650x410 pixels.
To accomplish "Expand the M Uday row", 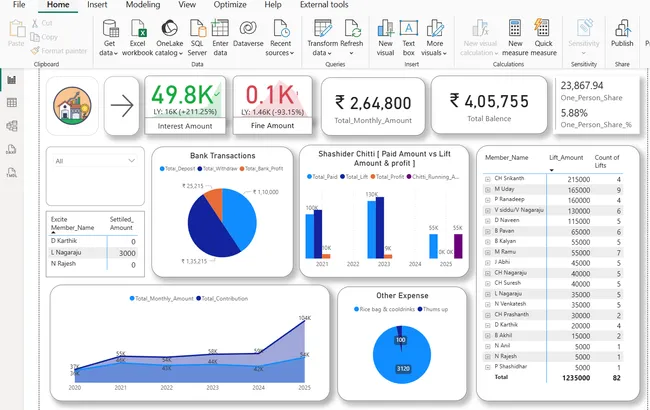I will click(x=488, y=189).
